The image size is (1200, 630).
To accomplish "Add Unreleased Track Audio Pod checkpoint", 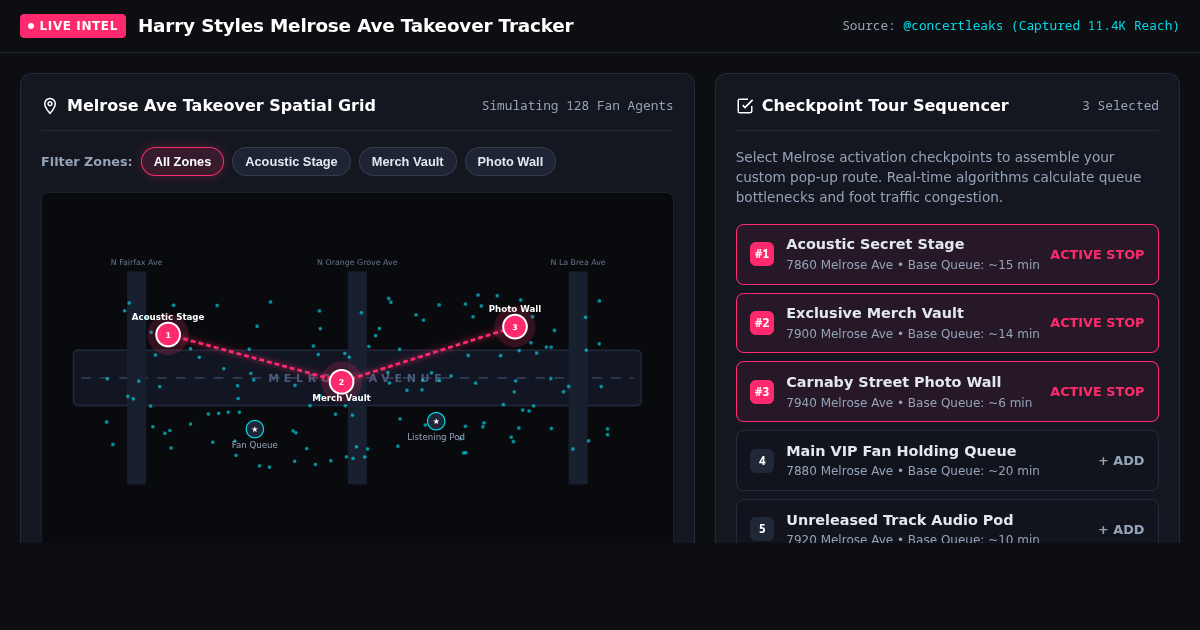I will click(1121, 530).
